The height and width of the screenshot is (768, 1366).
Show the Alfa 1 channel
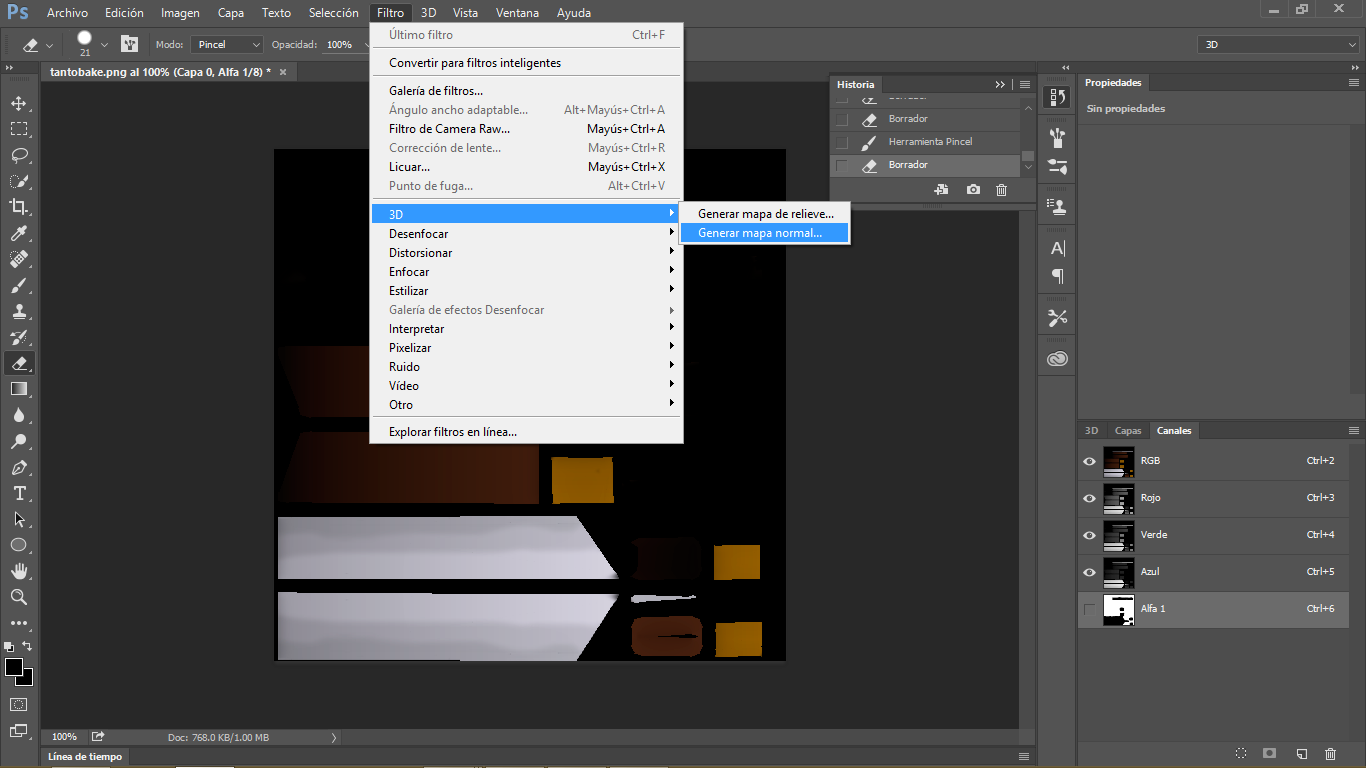[1089, 609]
